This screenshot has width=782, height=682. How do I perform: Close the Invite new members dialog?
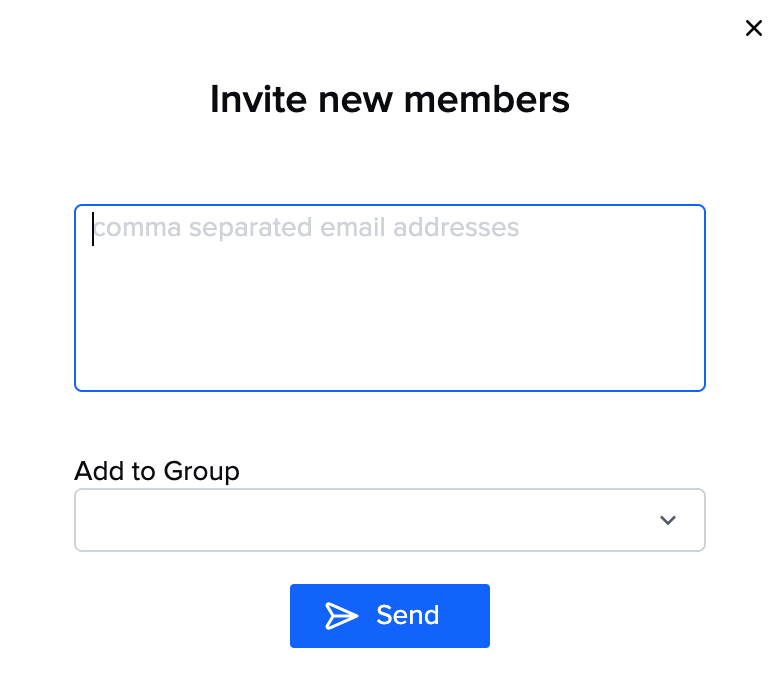point(754,28)
